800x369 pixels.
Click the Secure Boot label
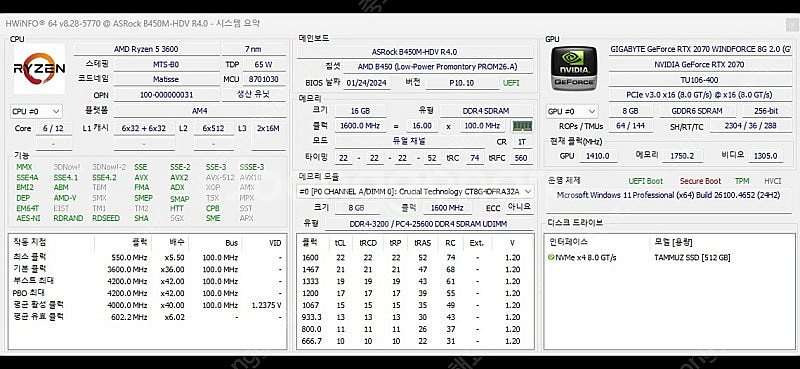701,181
